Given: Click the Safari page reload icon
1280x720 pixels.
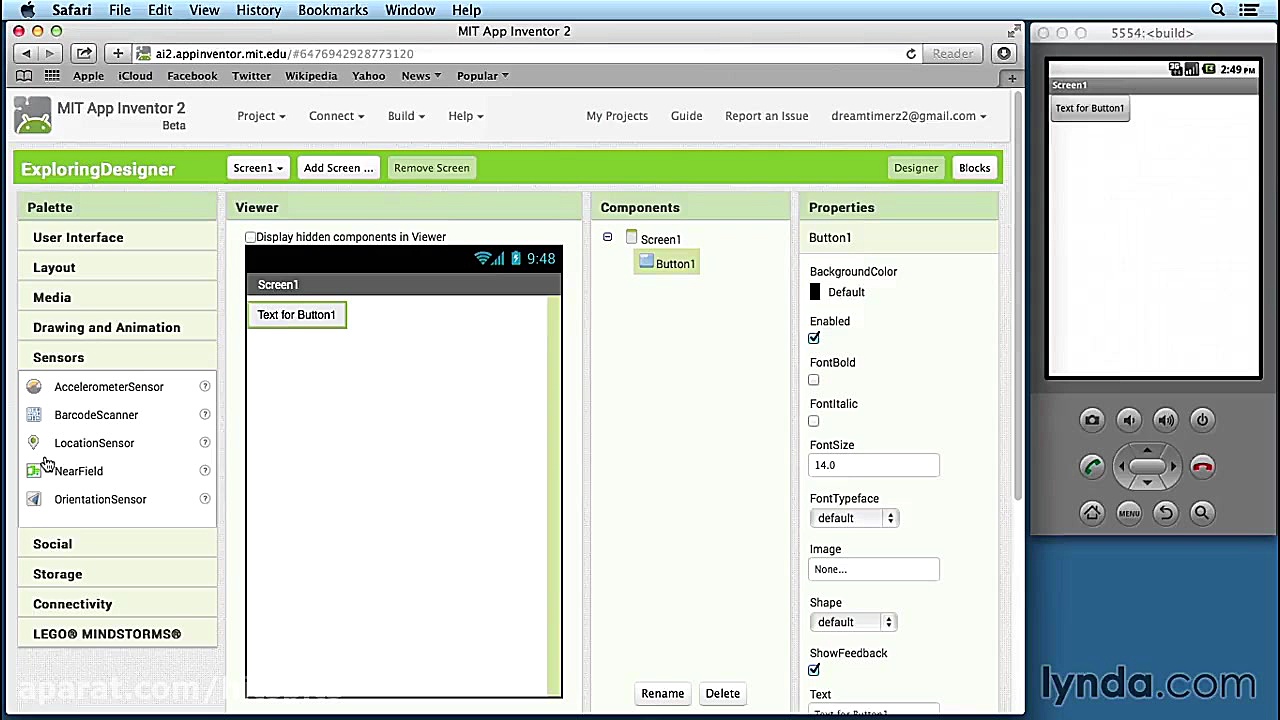Looking at the screenshot, I should (x=911, y=54).
